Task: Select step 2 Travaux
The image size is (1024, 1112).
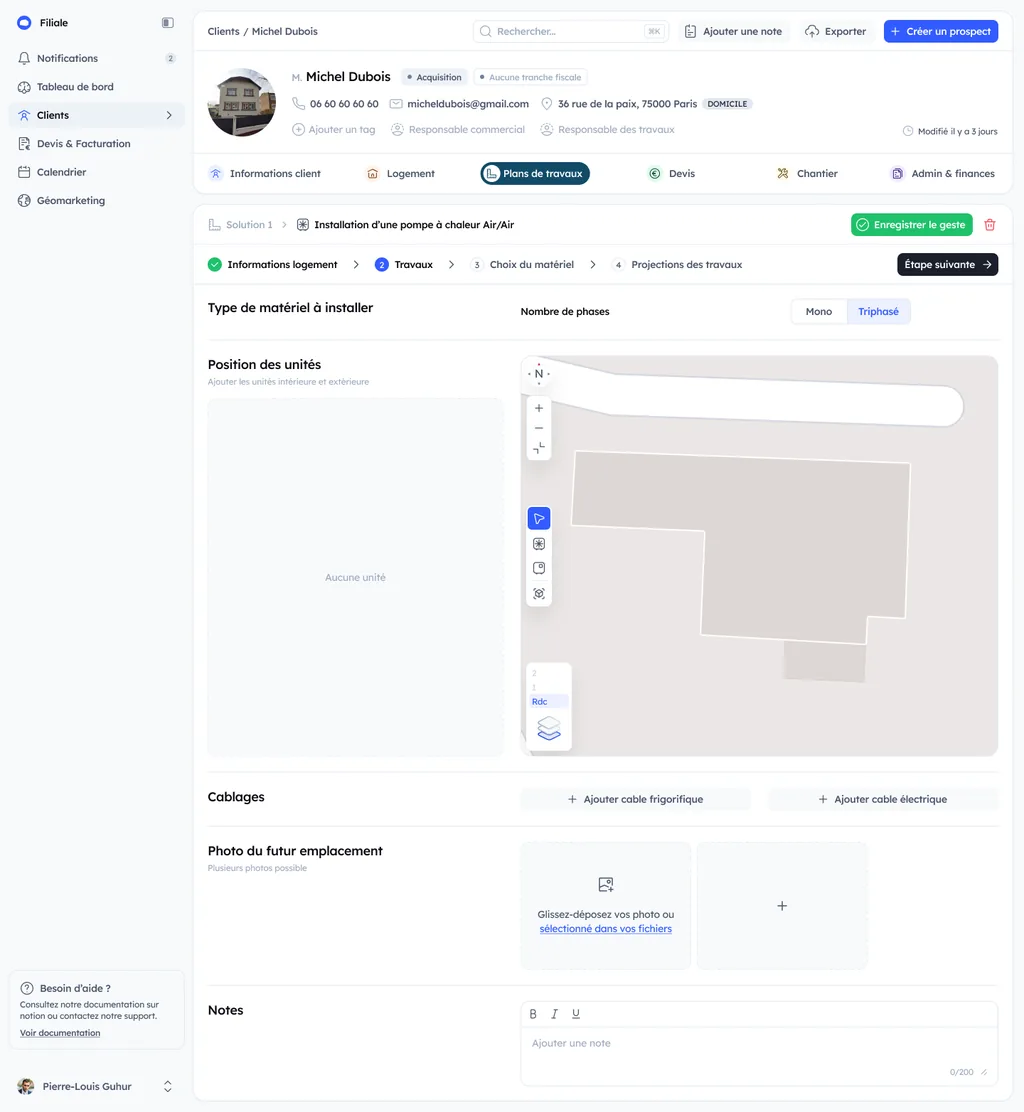Action: (x=404, y=265)
